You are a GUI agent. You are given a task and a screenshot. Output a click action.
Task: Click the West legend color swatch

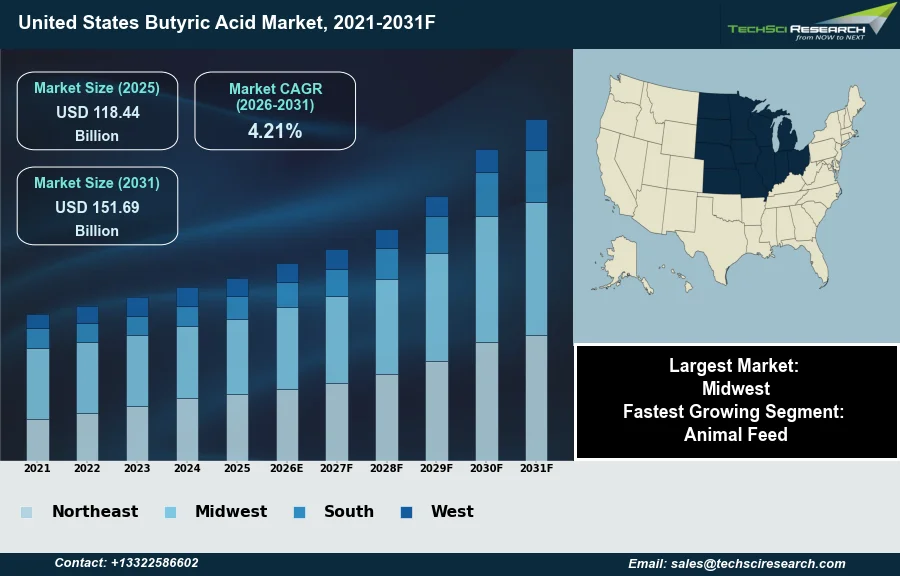coord(406,512)
